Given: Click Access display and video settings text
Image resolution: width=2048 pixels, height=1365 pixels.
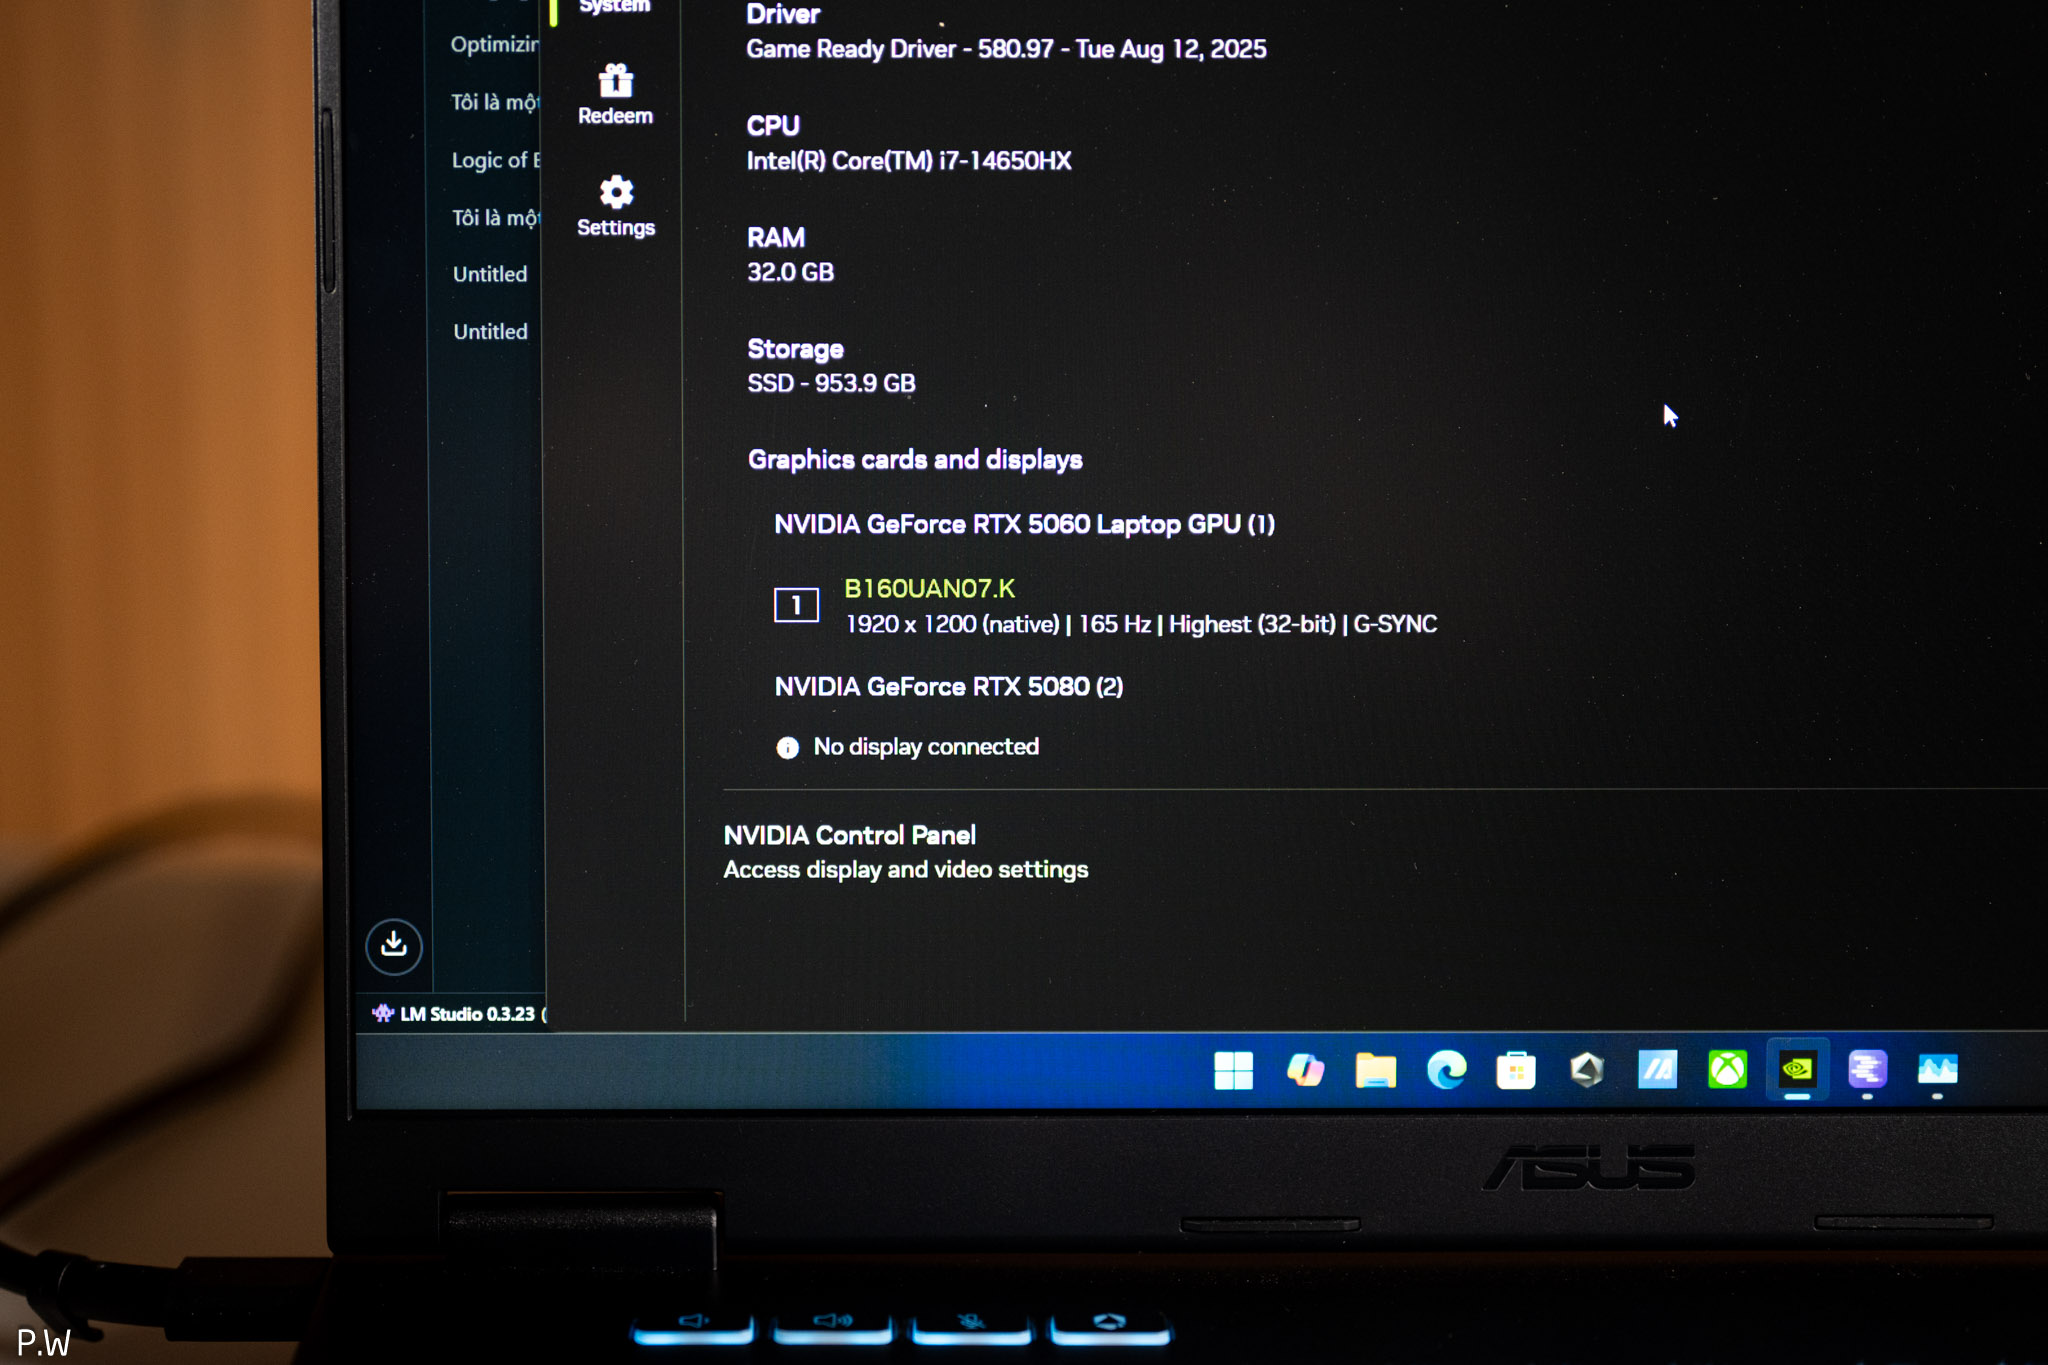Looking at the screenshot, I should [x=905, y=870].
